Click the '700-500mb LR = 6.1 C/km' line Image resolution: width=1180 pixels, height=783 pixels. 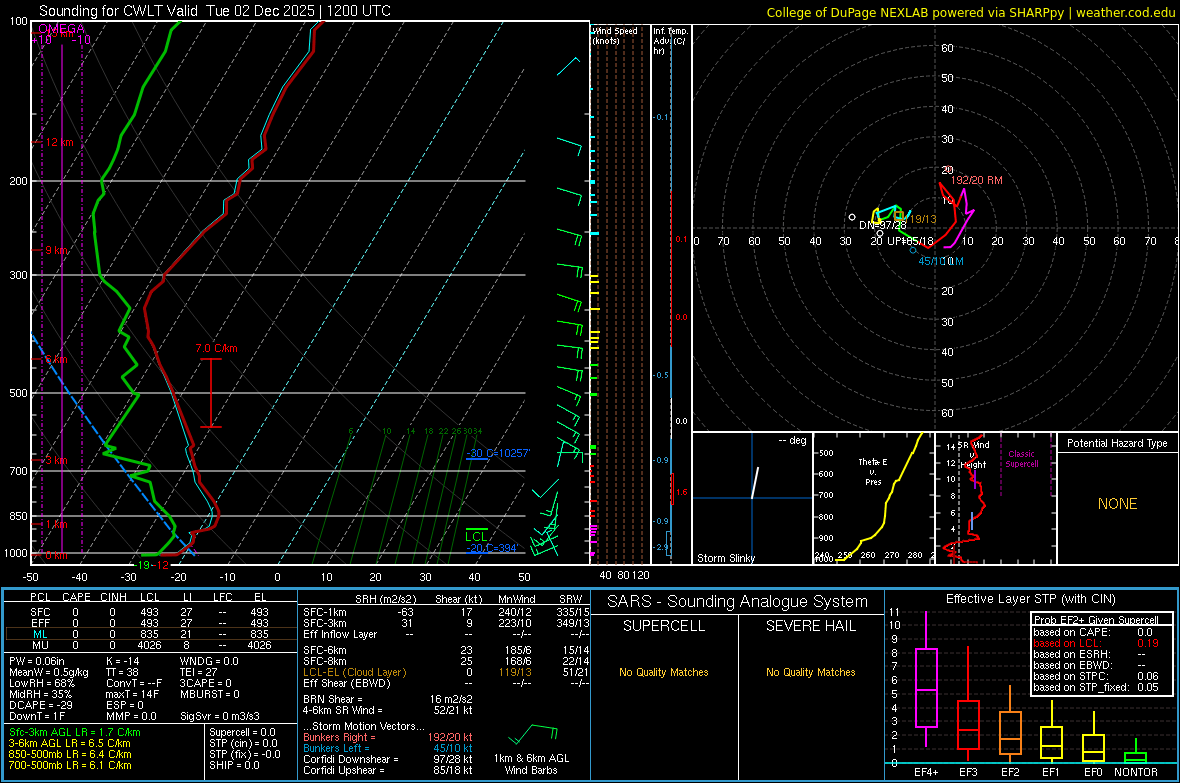coord(70,765)
